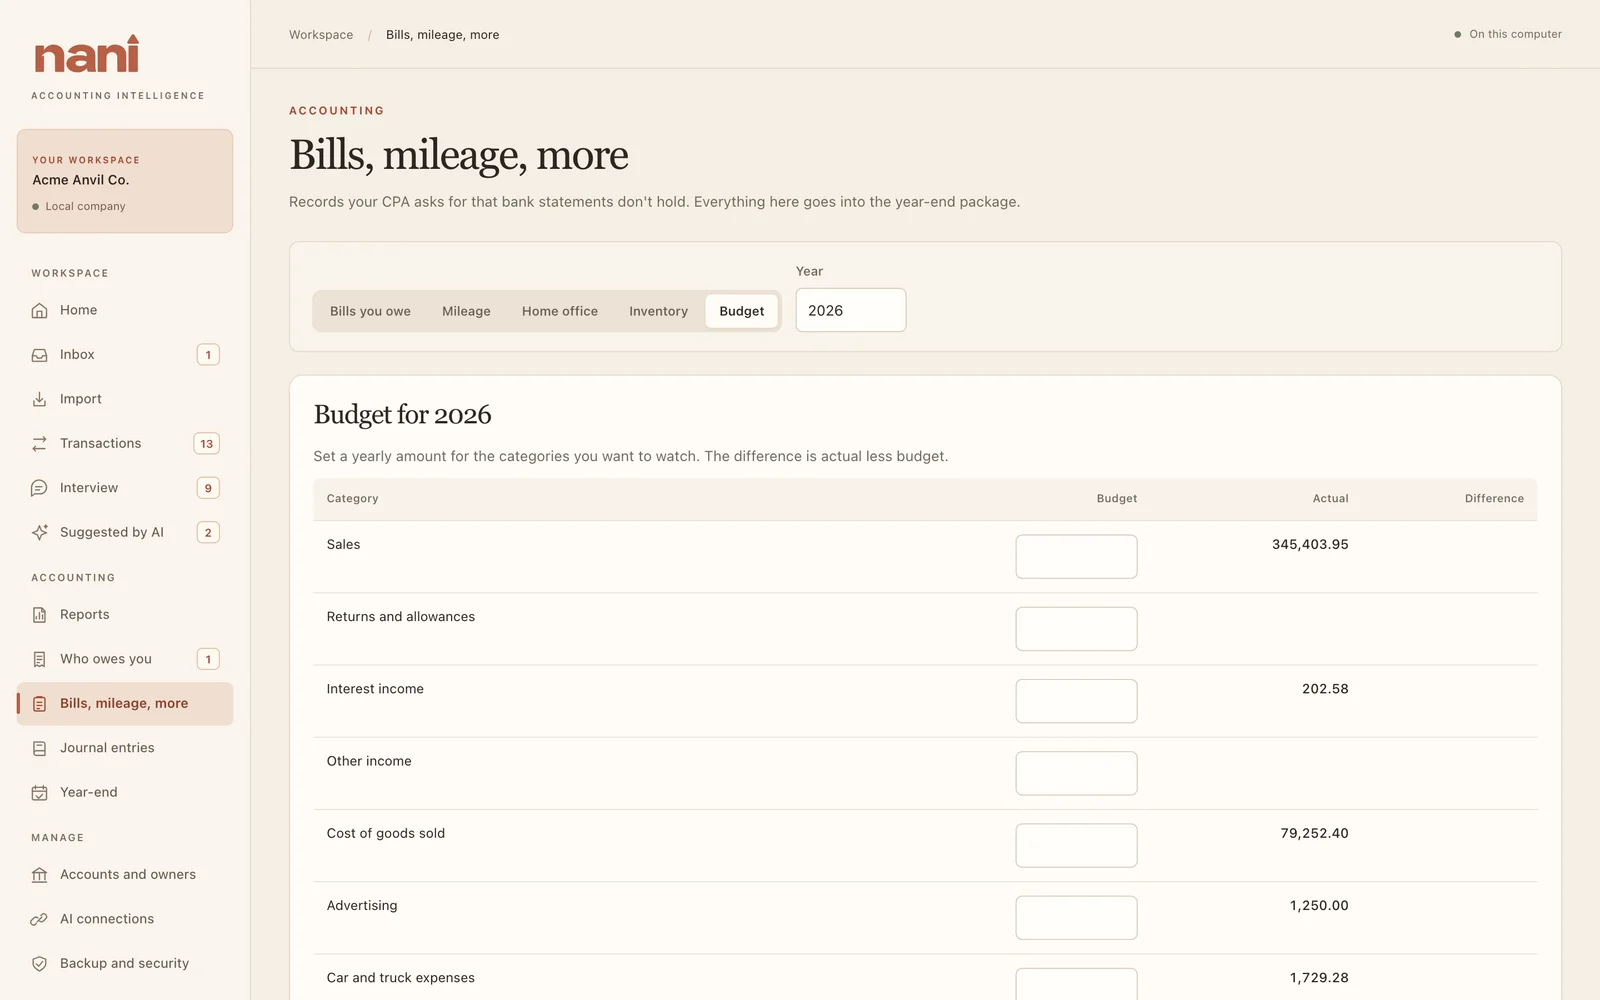The image size is (1600, 1000).
Task: Click the Advertising actual value 1,250.00
Action: (1319, 905)
